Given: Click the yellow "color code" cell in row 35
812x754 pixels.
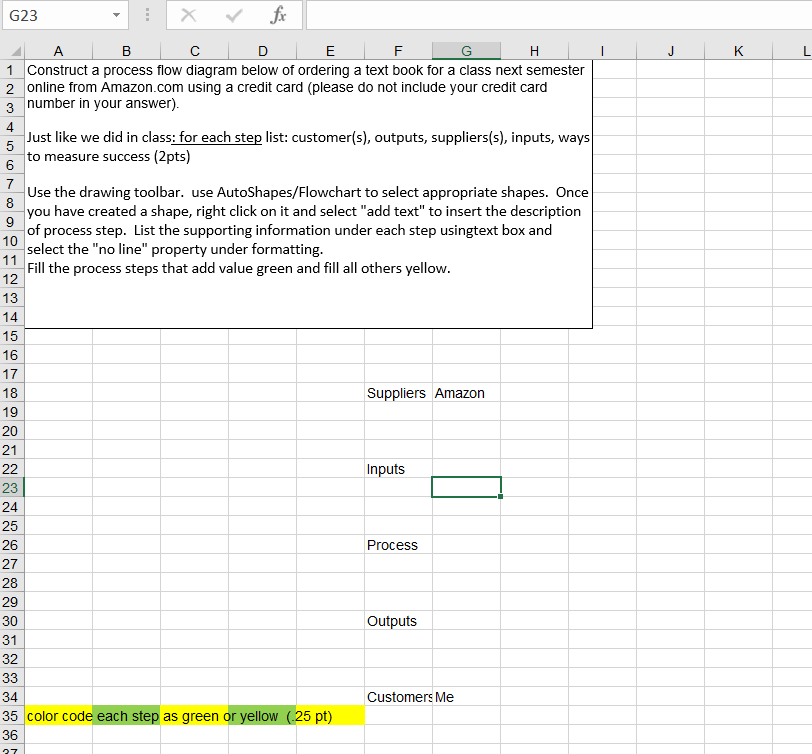Looking at the screenshot, I should [59, 716].
